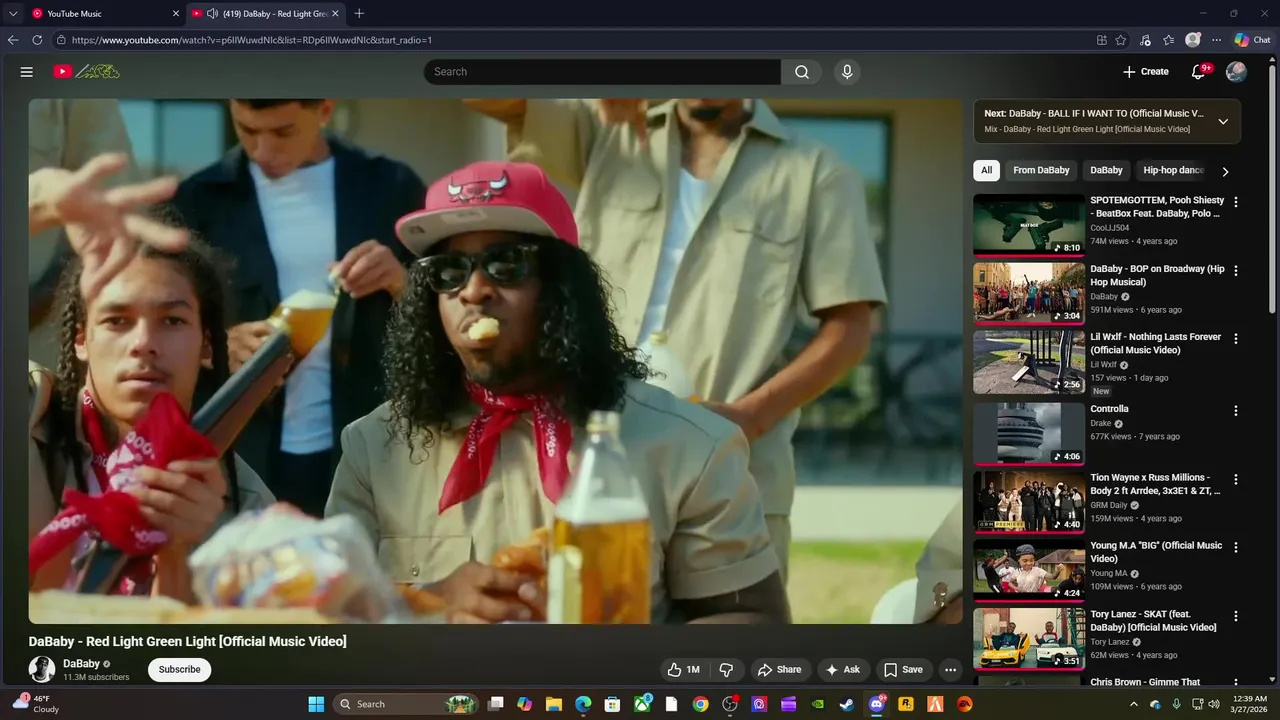The width and height of the screenshot is (1280, 720).
Task: Open Steam from taskbar
Action: 847,704
